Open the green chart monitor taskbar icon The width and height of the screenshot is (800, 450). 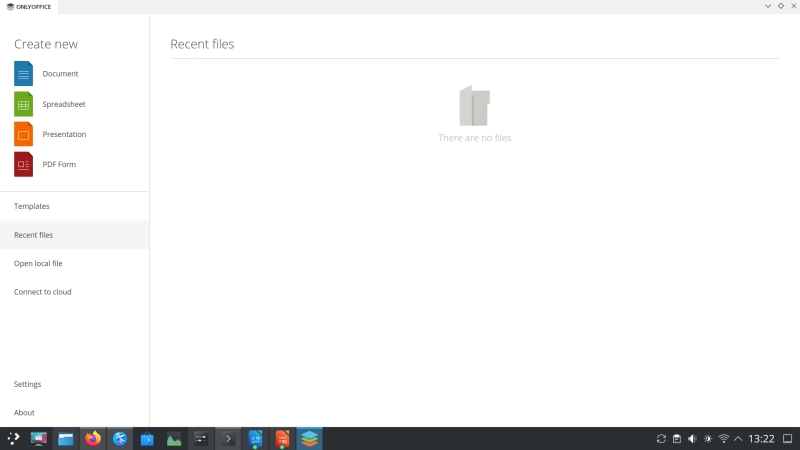pyautogui.click(x=174, y=439)
